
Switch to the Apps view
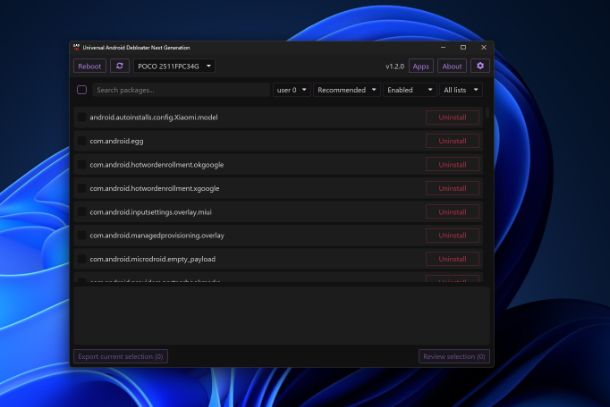coord(421,66)
